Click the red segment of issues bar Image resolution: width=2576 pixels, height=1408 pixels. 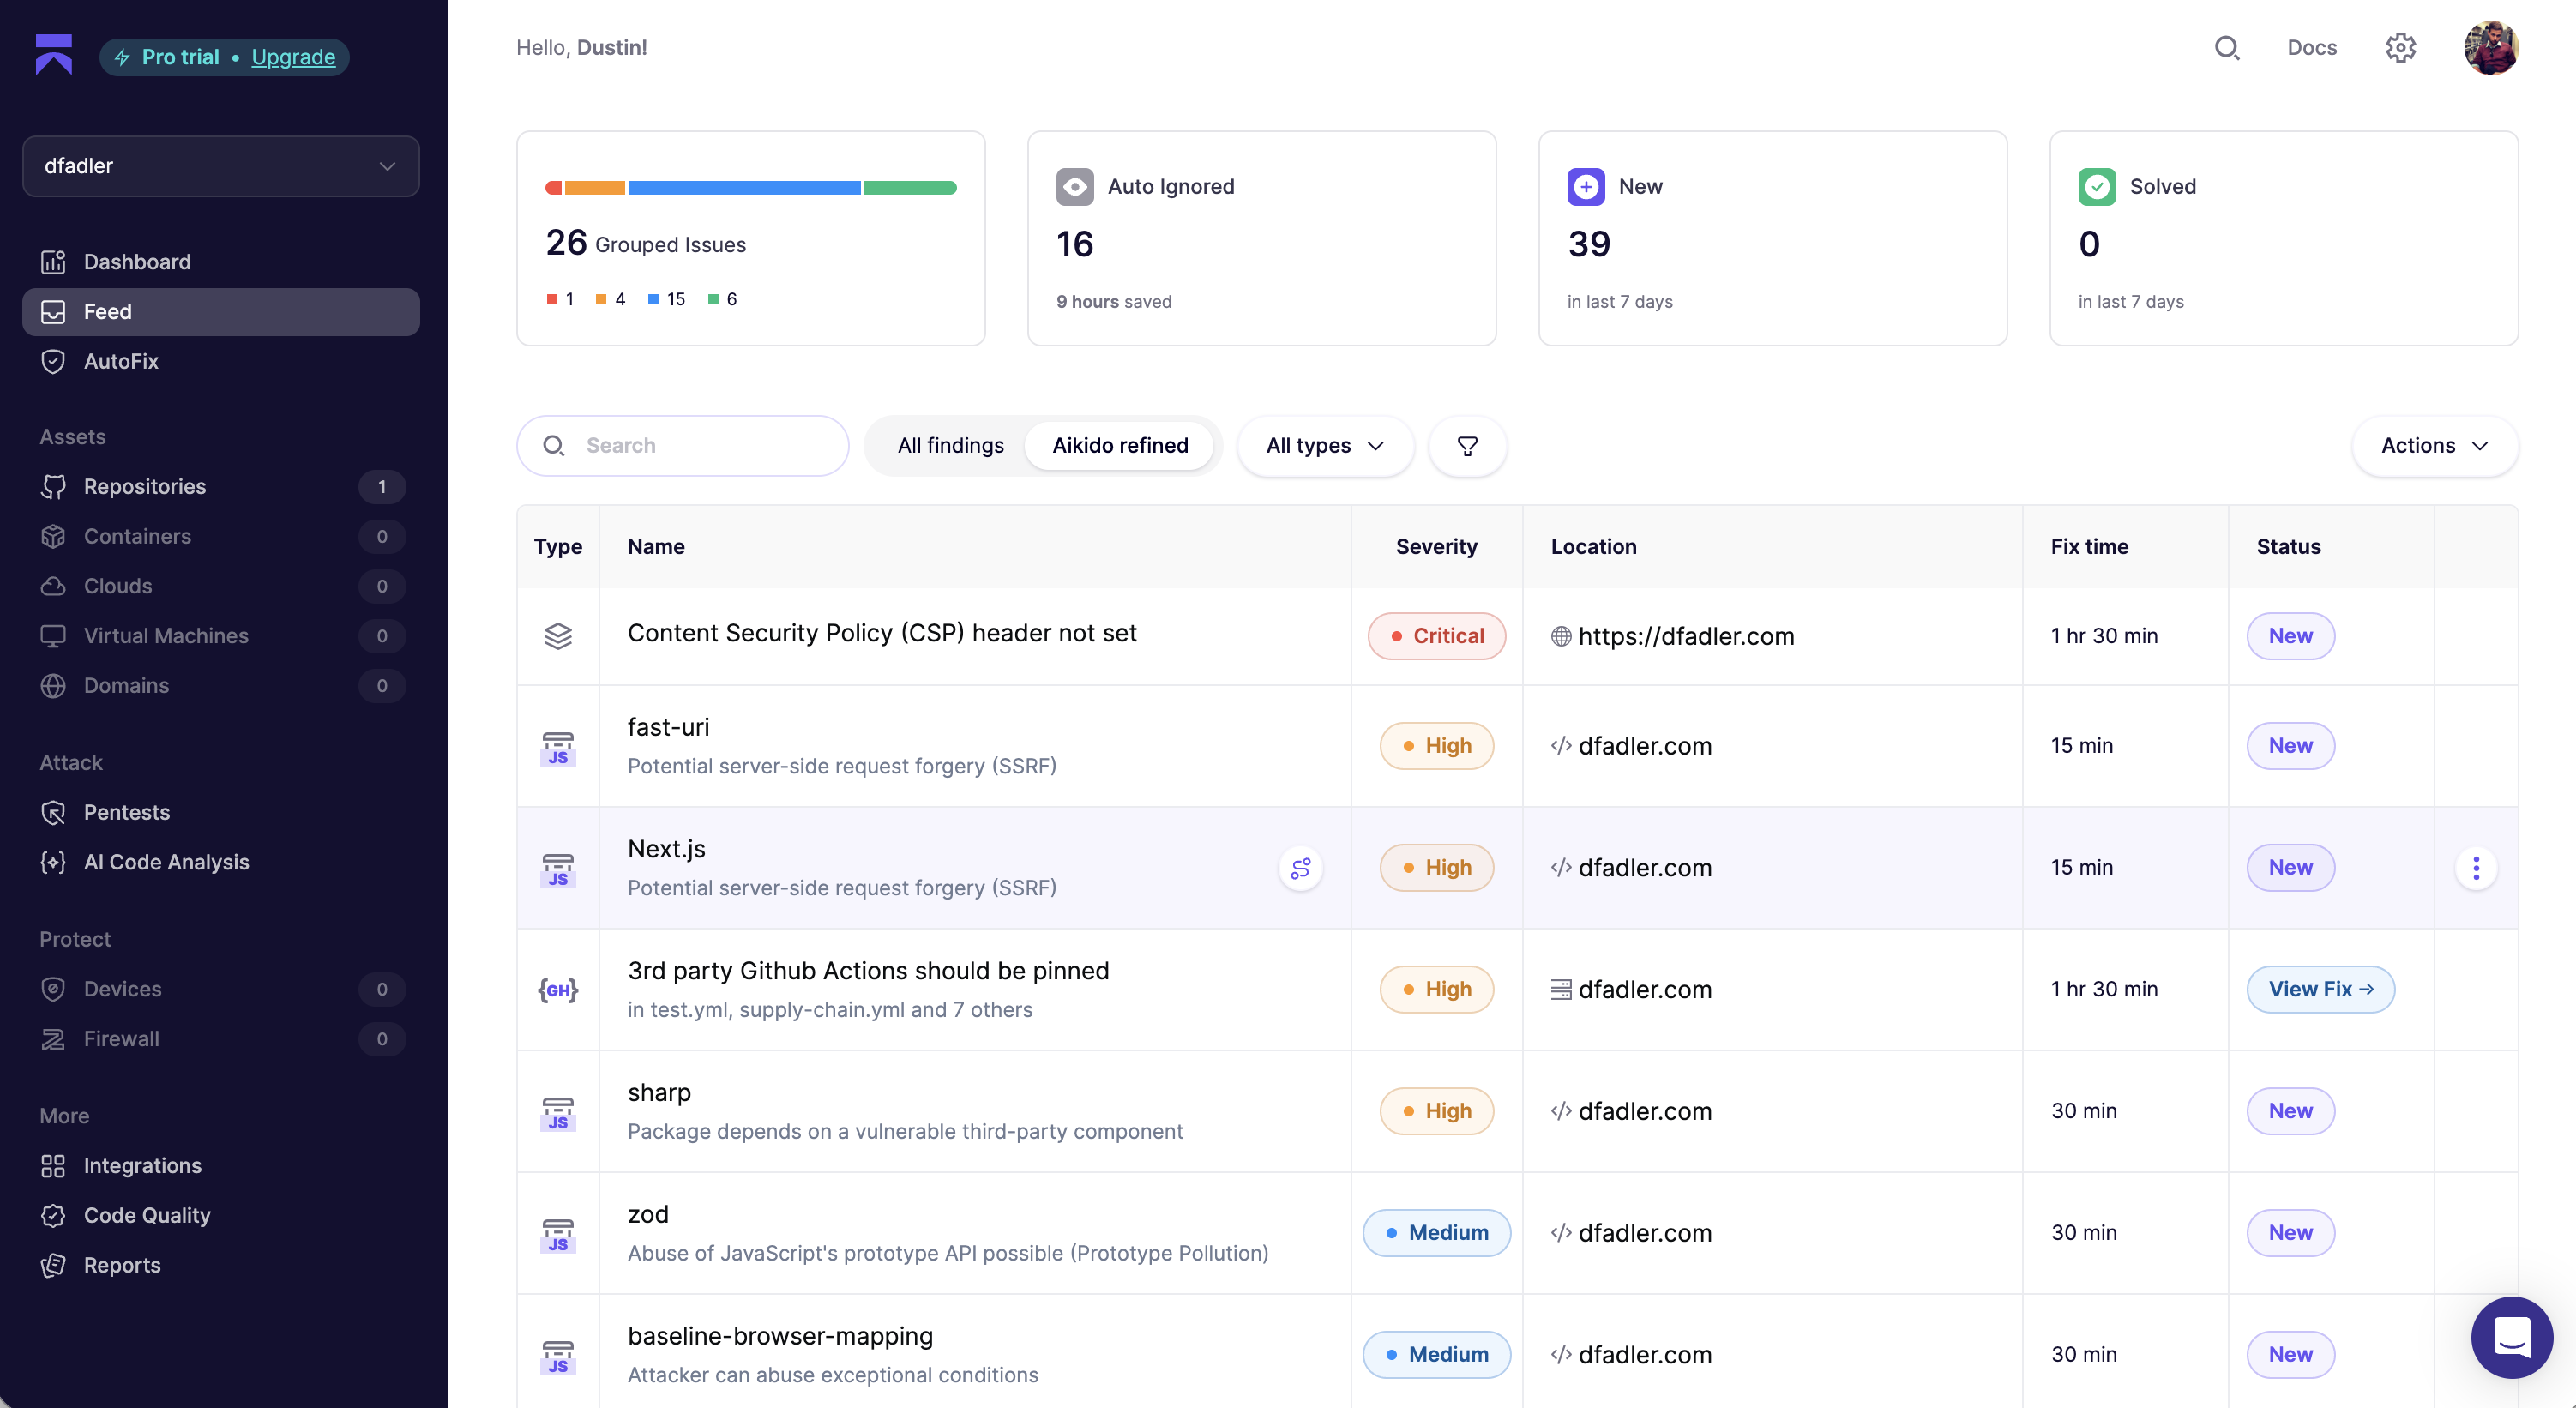[x=553, y=188]
